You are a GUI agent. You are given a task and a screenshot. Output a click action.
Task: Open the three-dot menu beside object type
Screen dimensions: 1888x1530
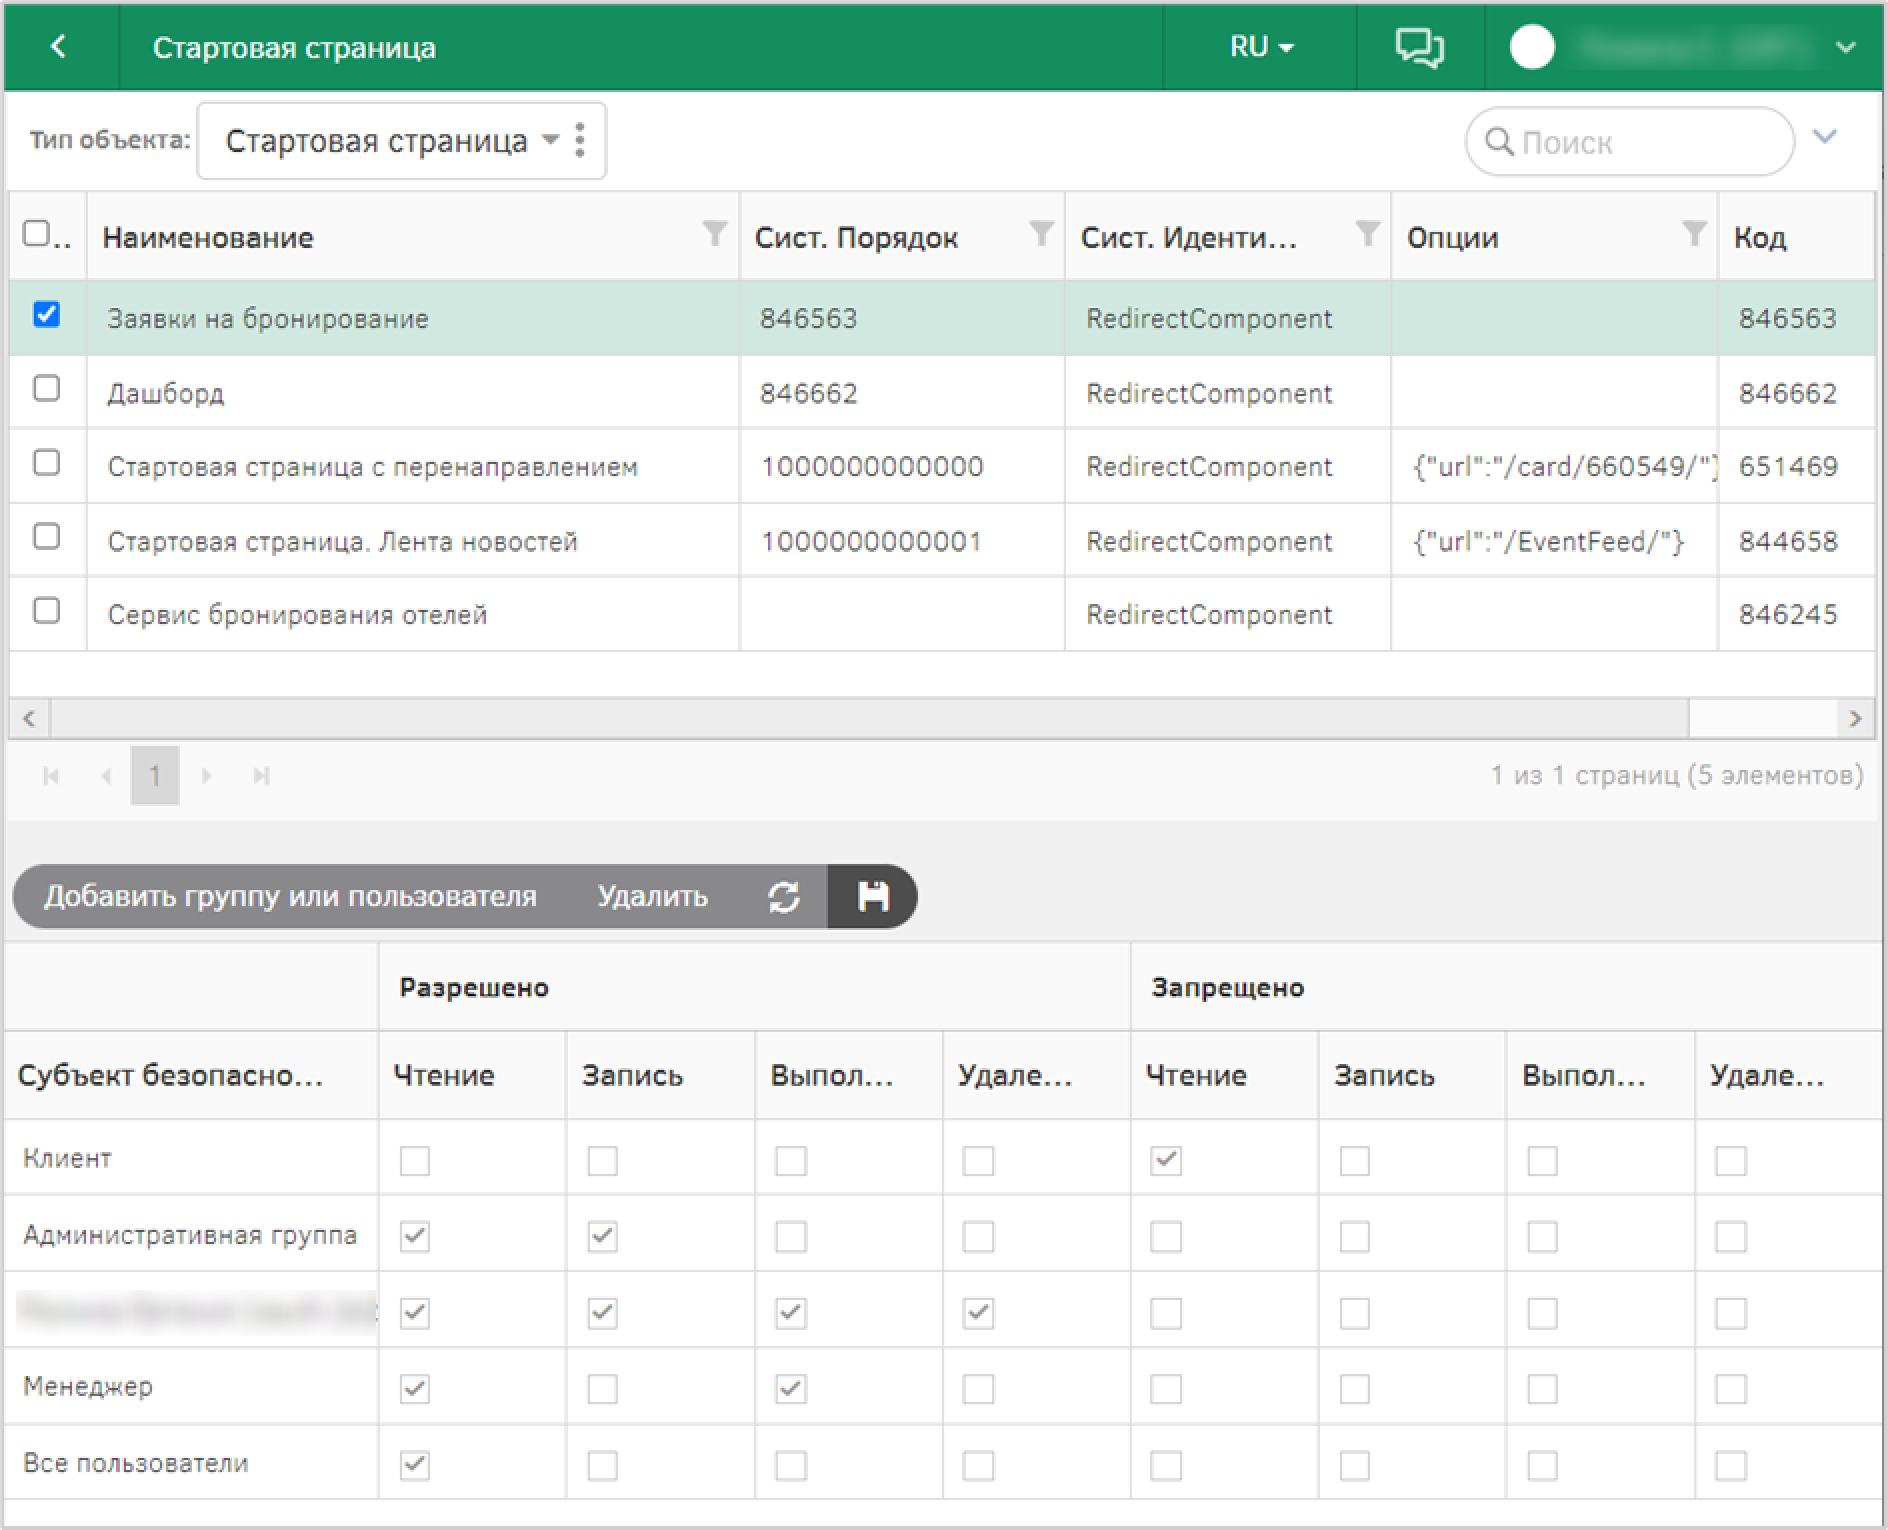(x=580, y=141)
